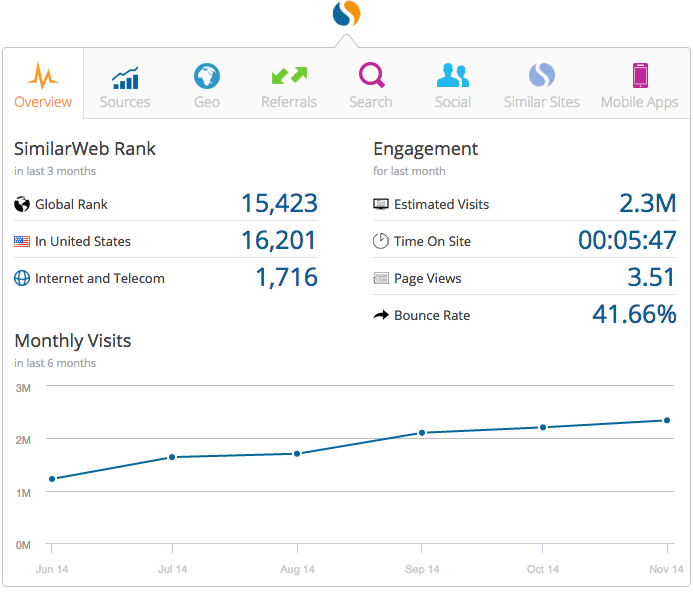
Task: Open the Geo globe icon
Action: pyautogui.click(x=207, y=76)
